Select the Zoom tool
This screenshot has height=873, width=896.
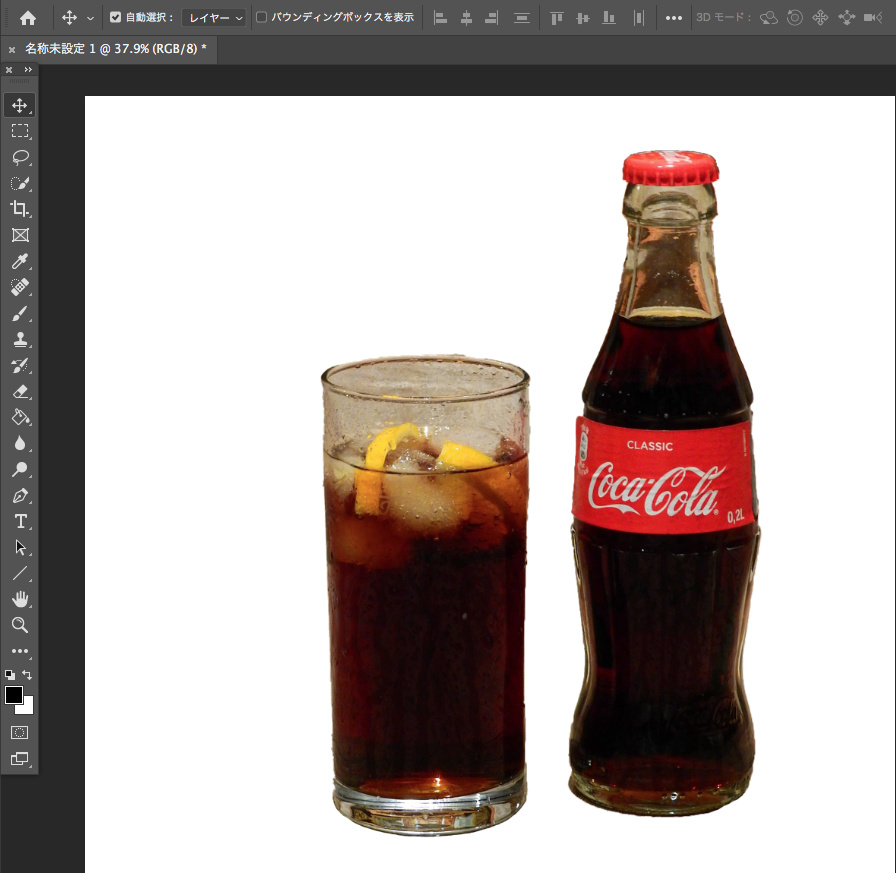coord(20,625)
